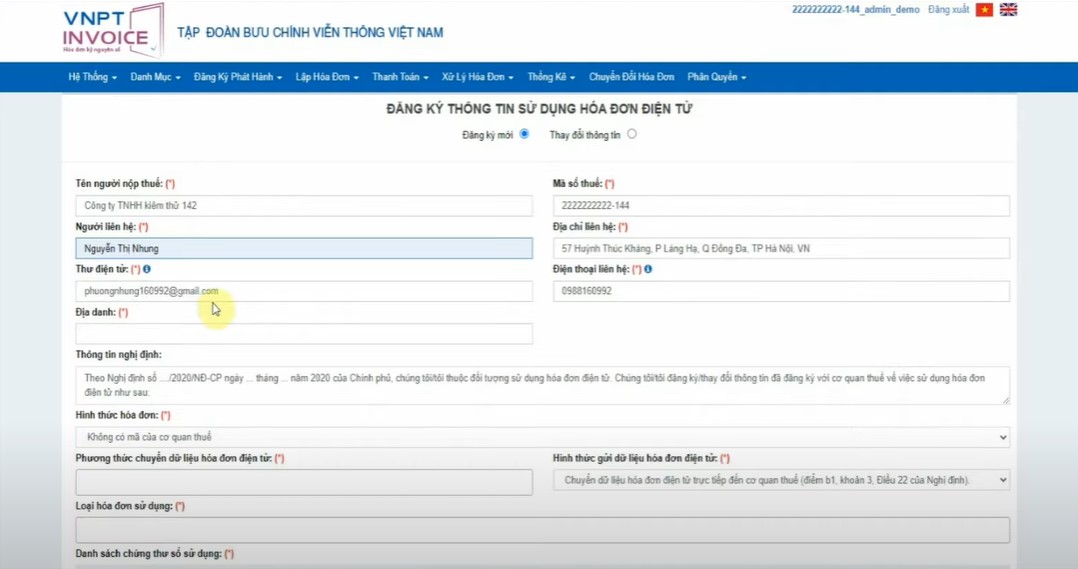Select the Thay đổi thông tin radio button

coord(631,134)
